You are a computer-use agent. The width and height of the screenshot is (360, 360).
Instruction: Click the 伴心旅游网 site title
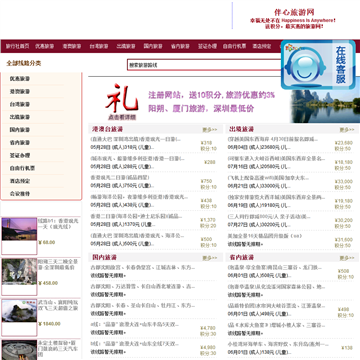tap(294, 12)
